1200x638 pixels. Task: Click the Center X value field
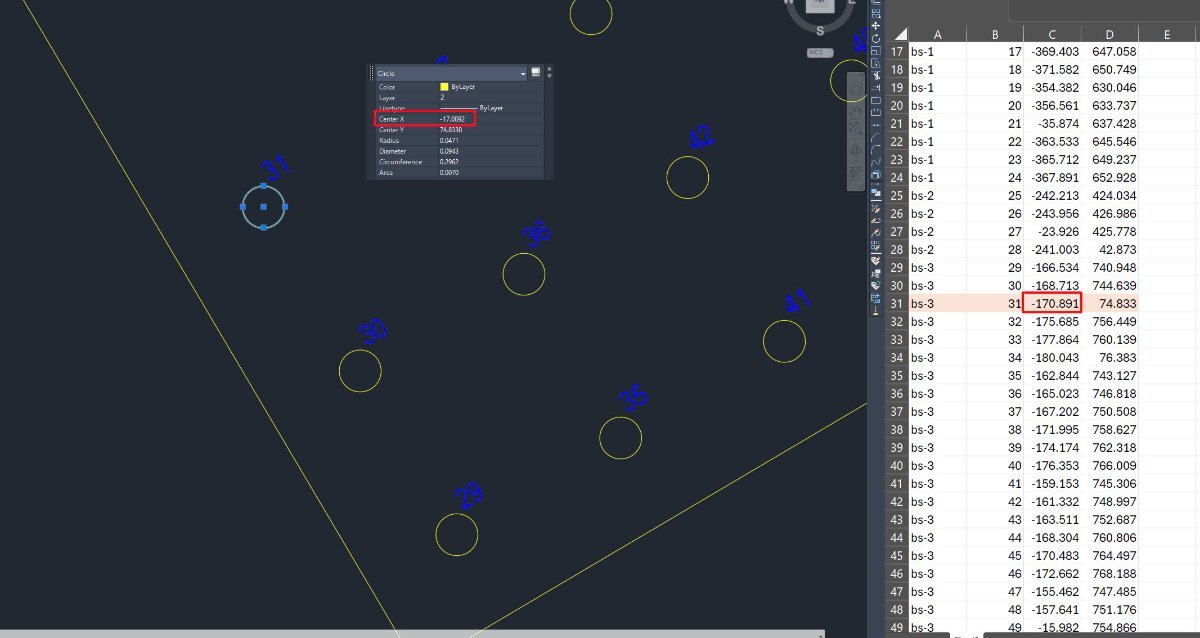tap(491, 119)
